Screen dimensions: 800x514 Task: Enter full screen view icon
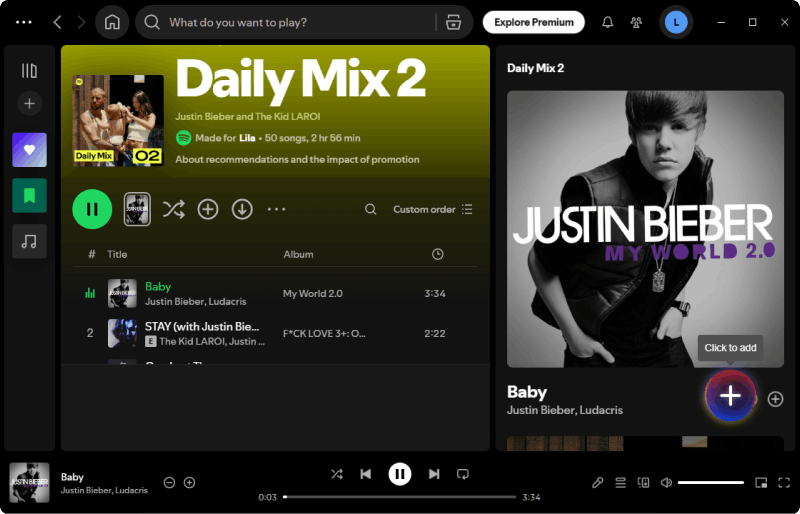[784, 482]
